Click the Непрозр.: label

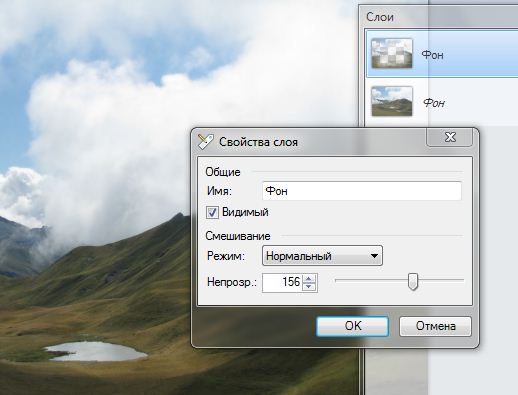pyautogui.click(x=232, y=282)
